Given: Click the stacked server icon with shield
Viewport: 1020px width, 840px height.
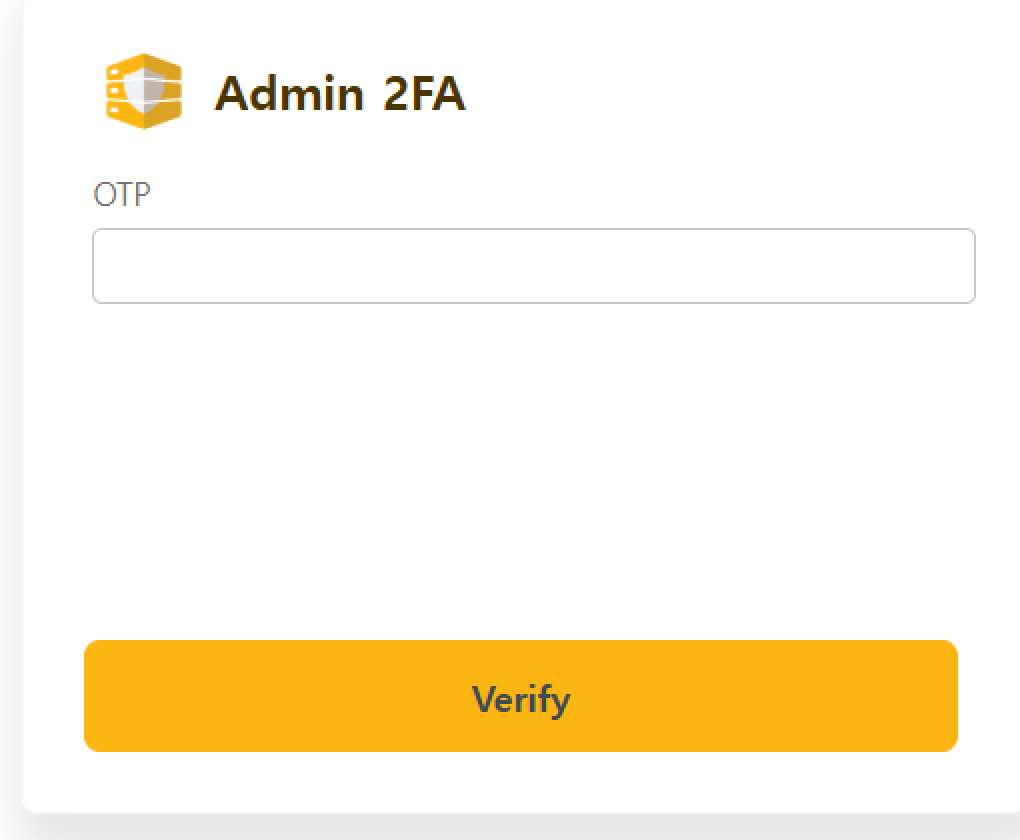Looking at the screenshot, I should pyautogui.click(x=144, y=92).
